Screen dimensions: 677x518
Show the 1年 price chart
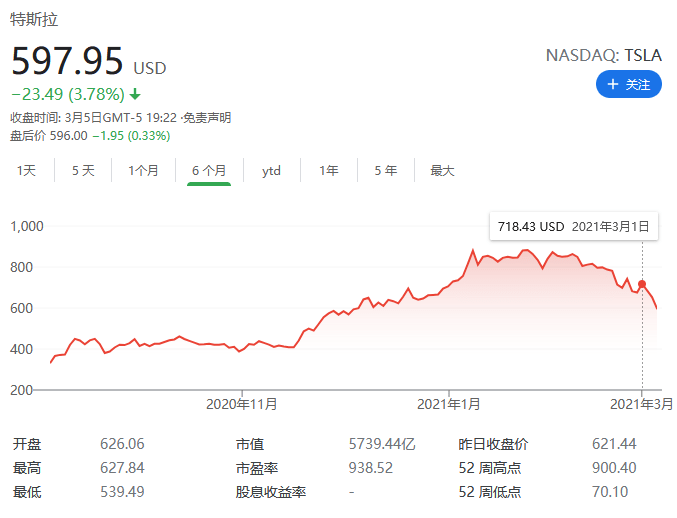pyautogui.click(x=329, y=171)
